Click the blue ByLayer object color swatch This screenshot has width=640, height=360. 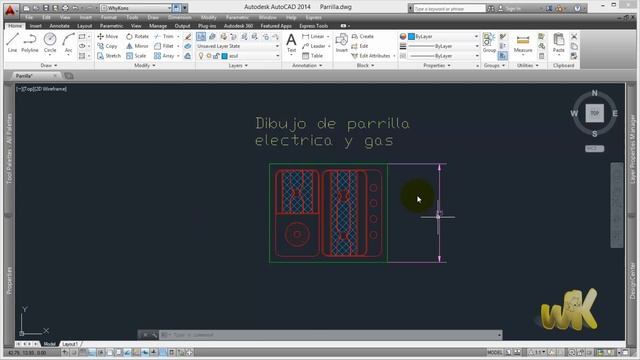[x=411, y=36]
